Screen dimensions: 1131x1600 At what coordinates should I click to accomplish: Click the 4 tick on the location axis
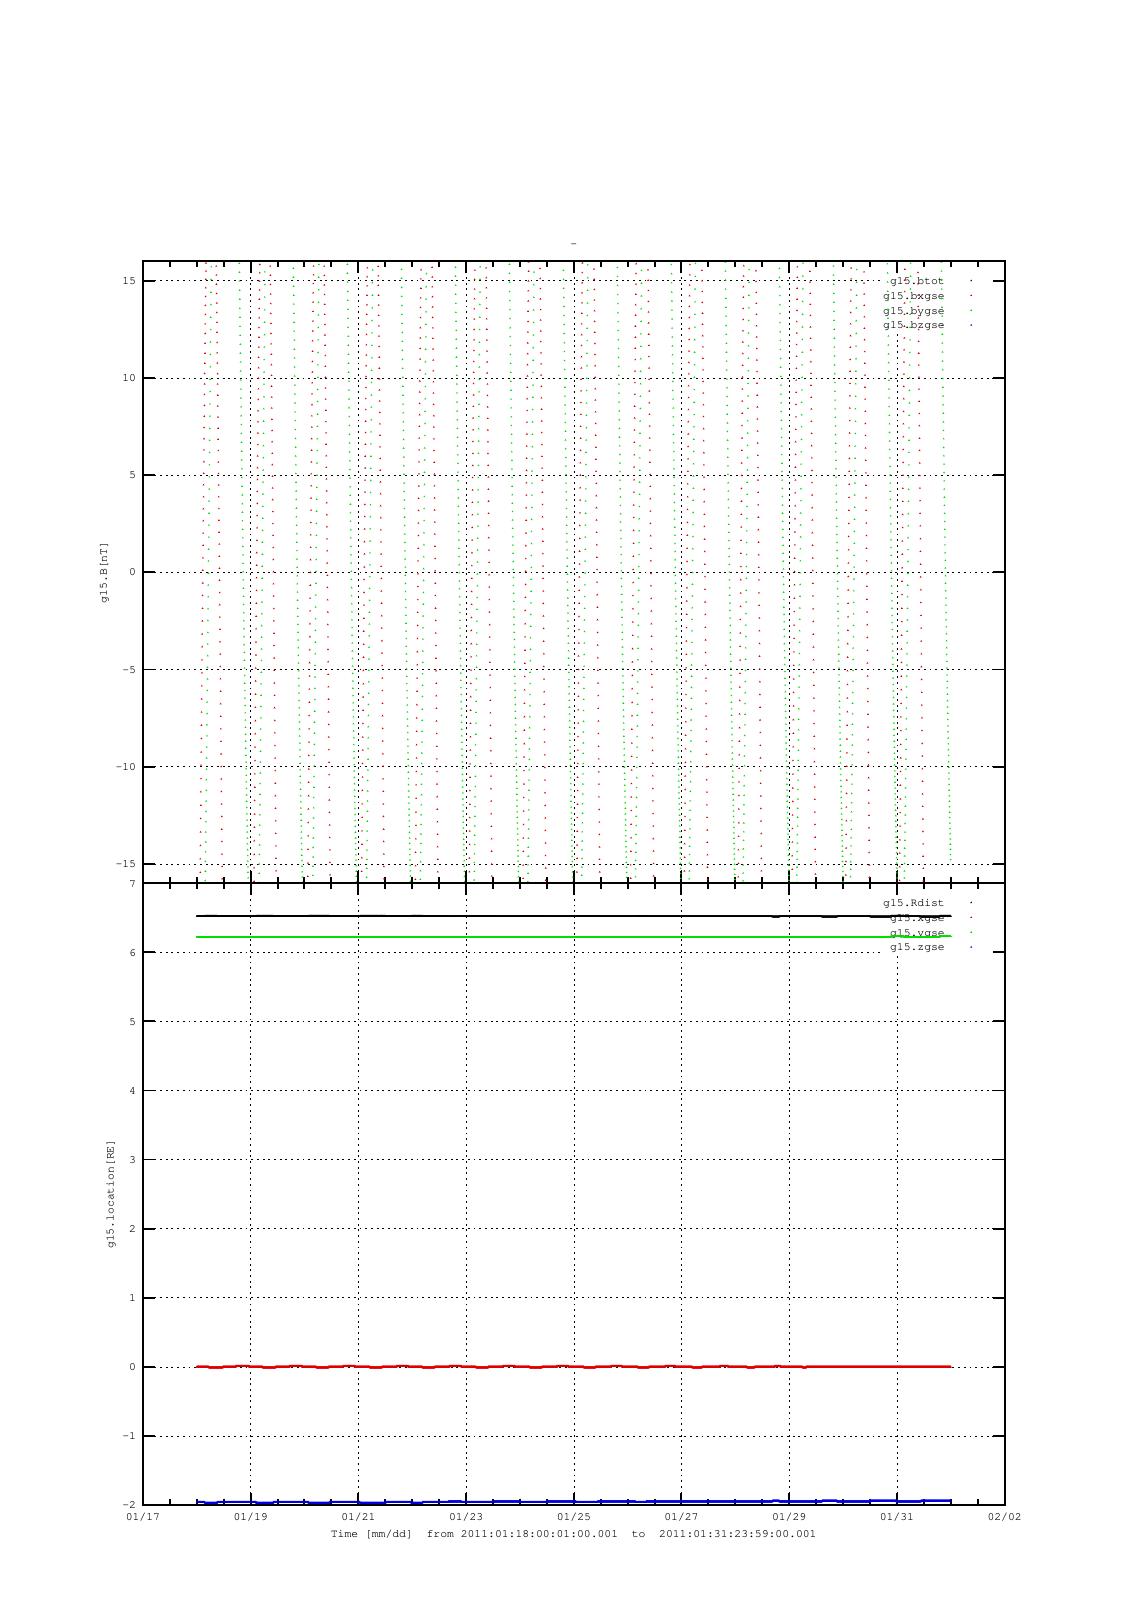(132, 1091)
